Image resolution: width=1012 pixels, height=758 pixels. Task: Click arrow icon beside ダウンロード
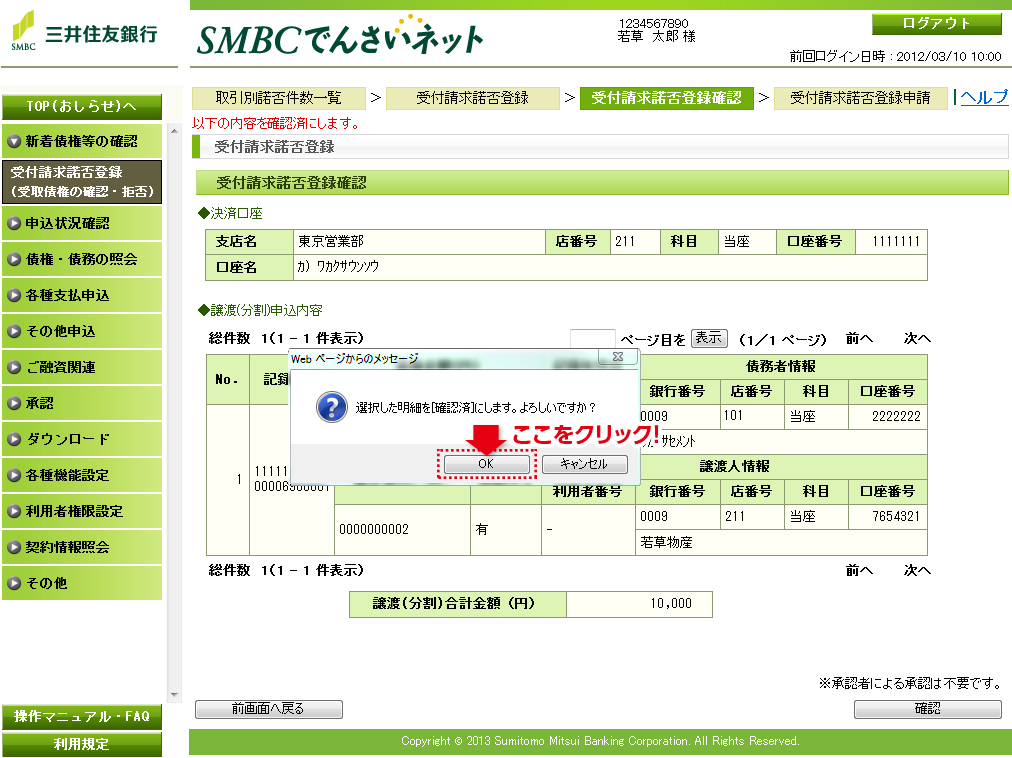14,440
